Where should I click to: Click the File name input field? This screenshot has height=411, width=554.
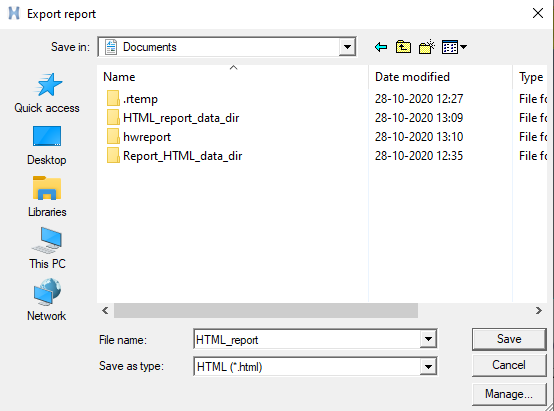click(307, 339)
